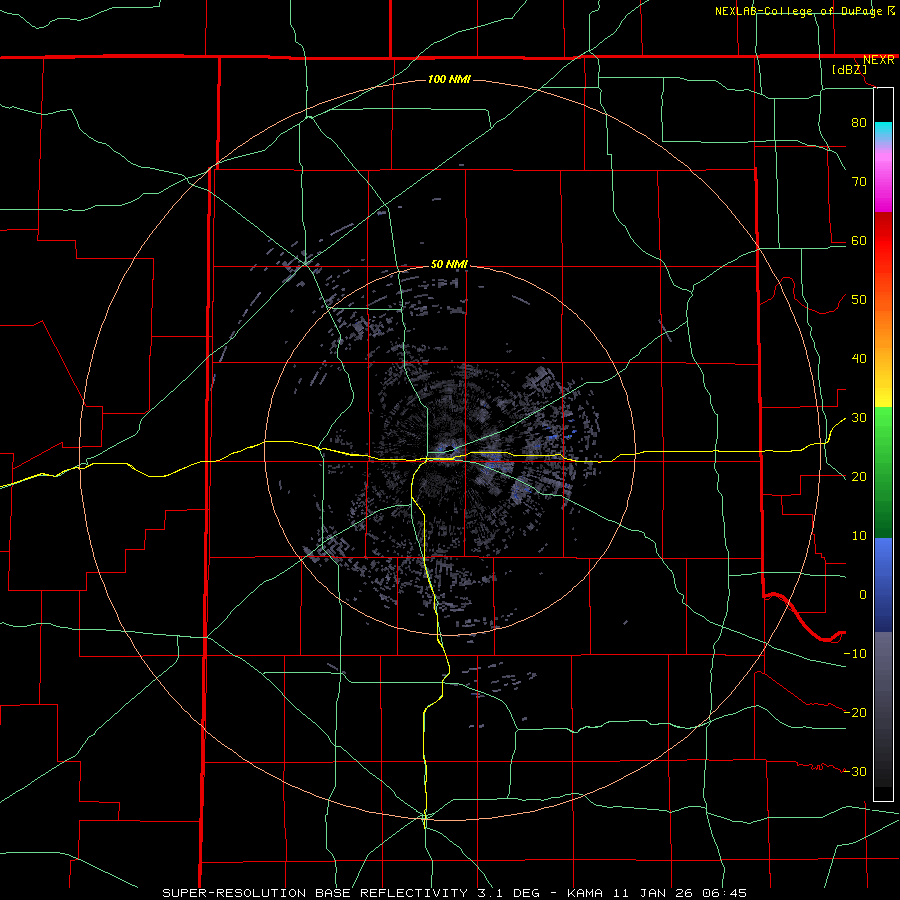The height and width of the screenshot is (900, 900).
Task: Click the red segment of the color bar
Action: tap(883, 241)
